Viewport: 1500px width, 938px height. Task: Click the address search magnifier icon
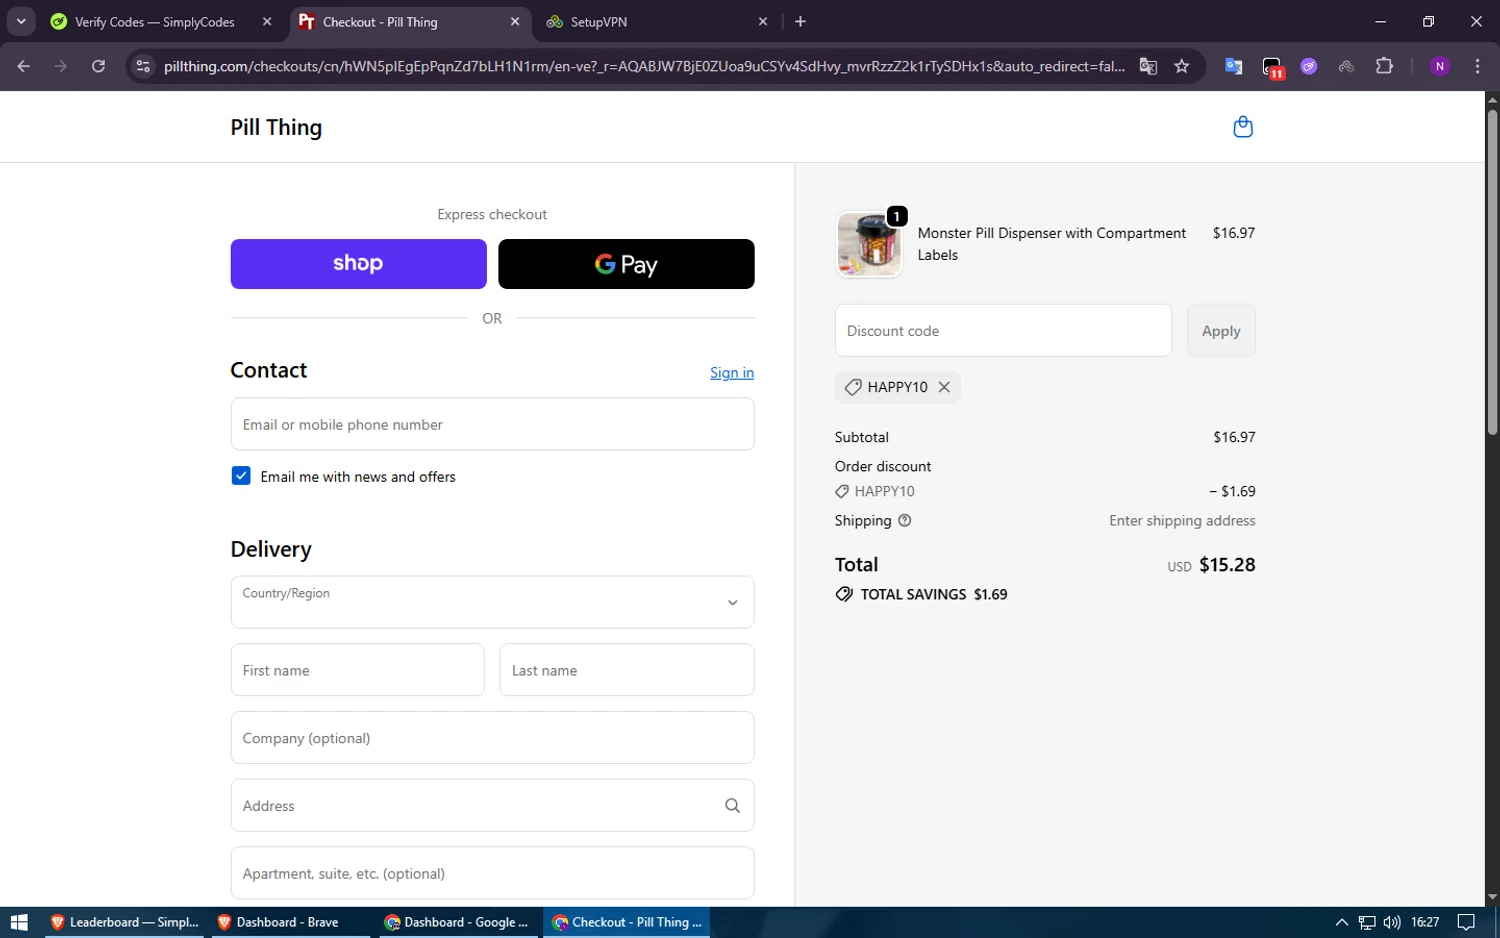[732, 806]
